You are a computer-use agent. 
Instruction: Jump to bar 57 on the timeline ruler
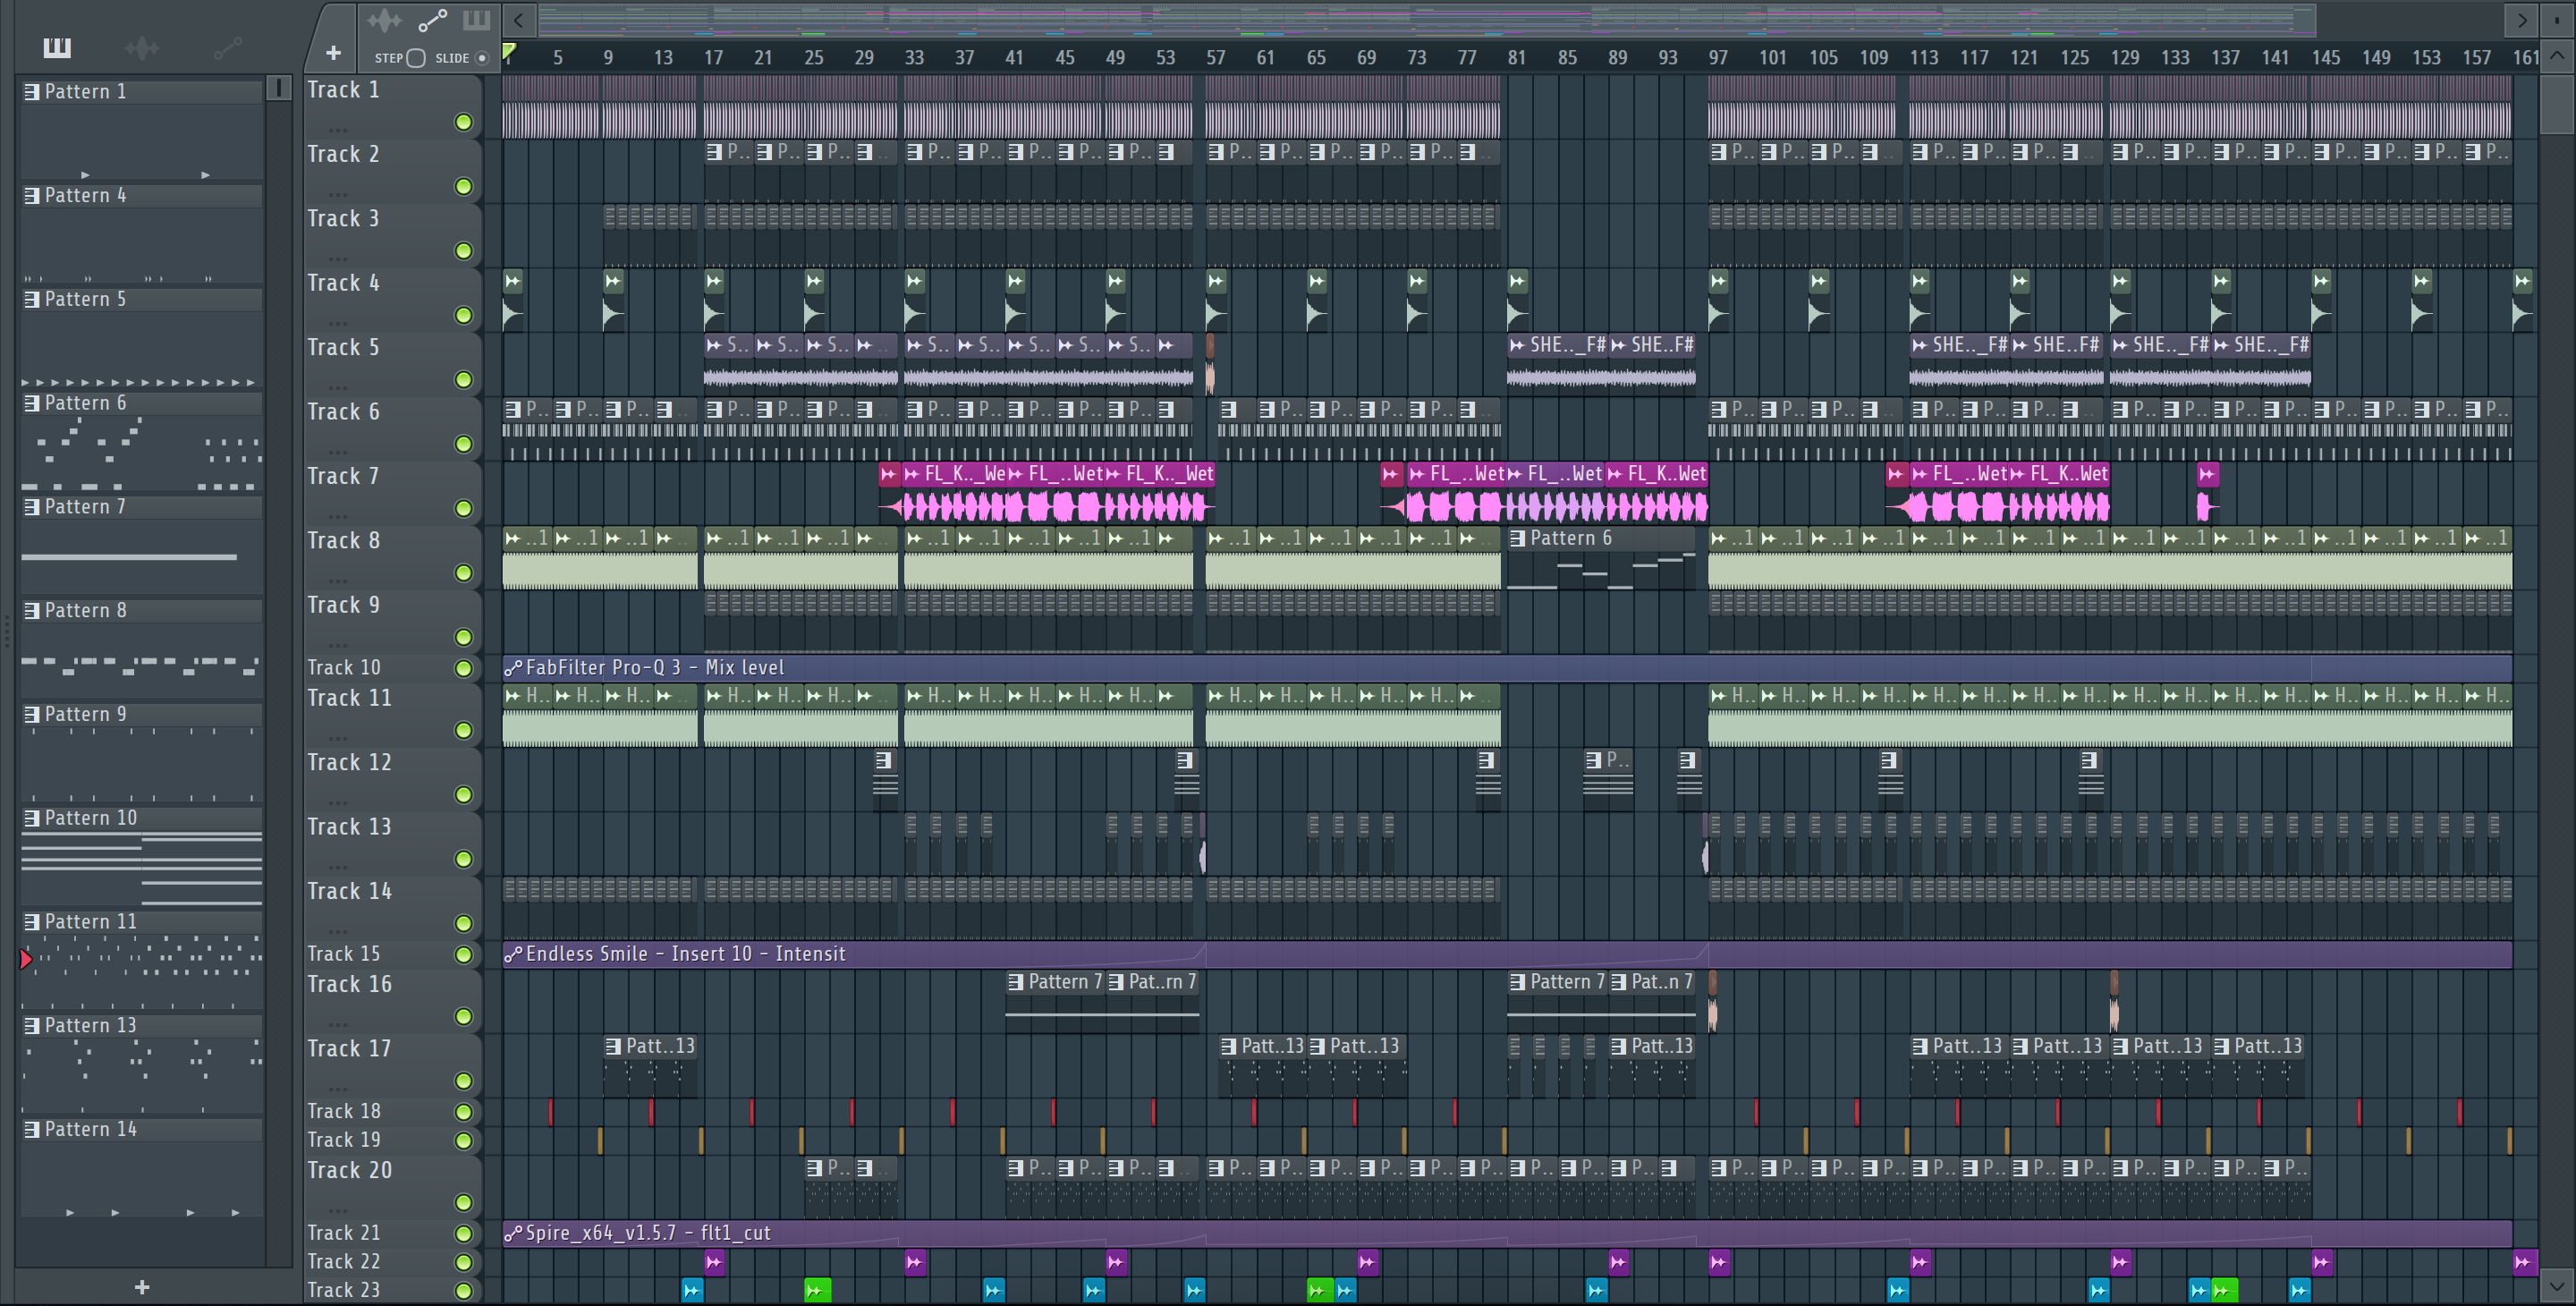[x=1215, y=58]
